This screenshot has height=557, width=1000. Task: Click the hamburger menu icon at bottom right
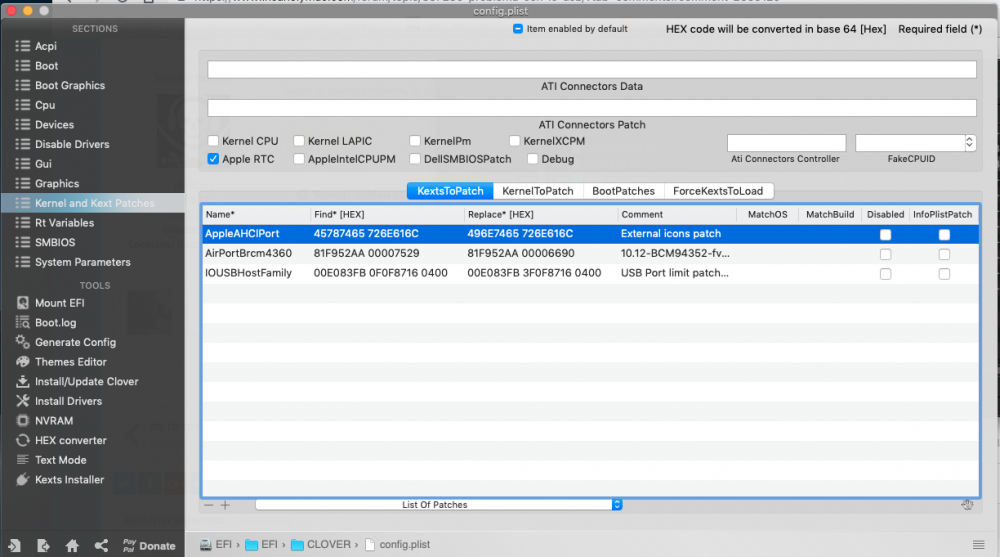click(x=978, y=545)
